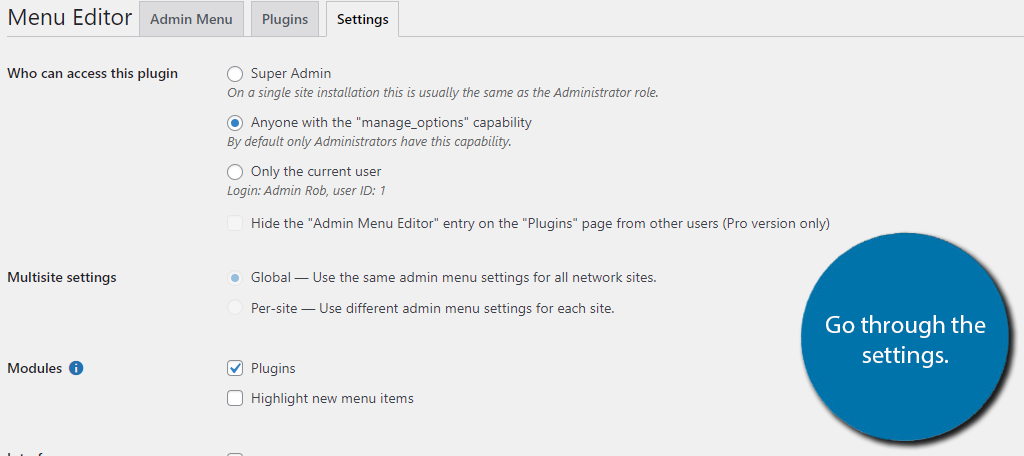Select the Super Admin radio option

coord(235,73)
